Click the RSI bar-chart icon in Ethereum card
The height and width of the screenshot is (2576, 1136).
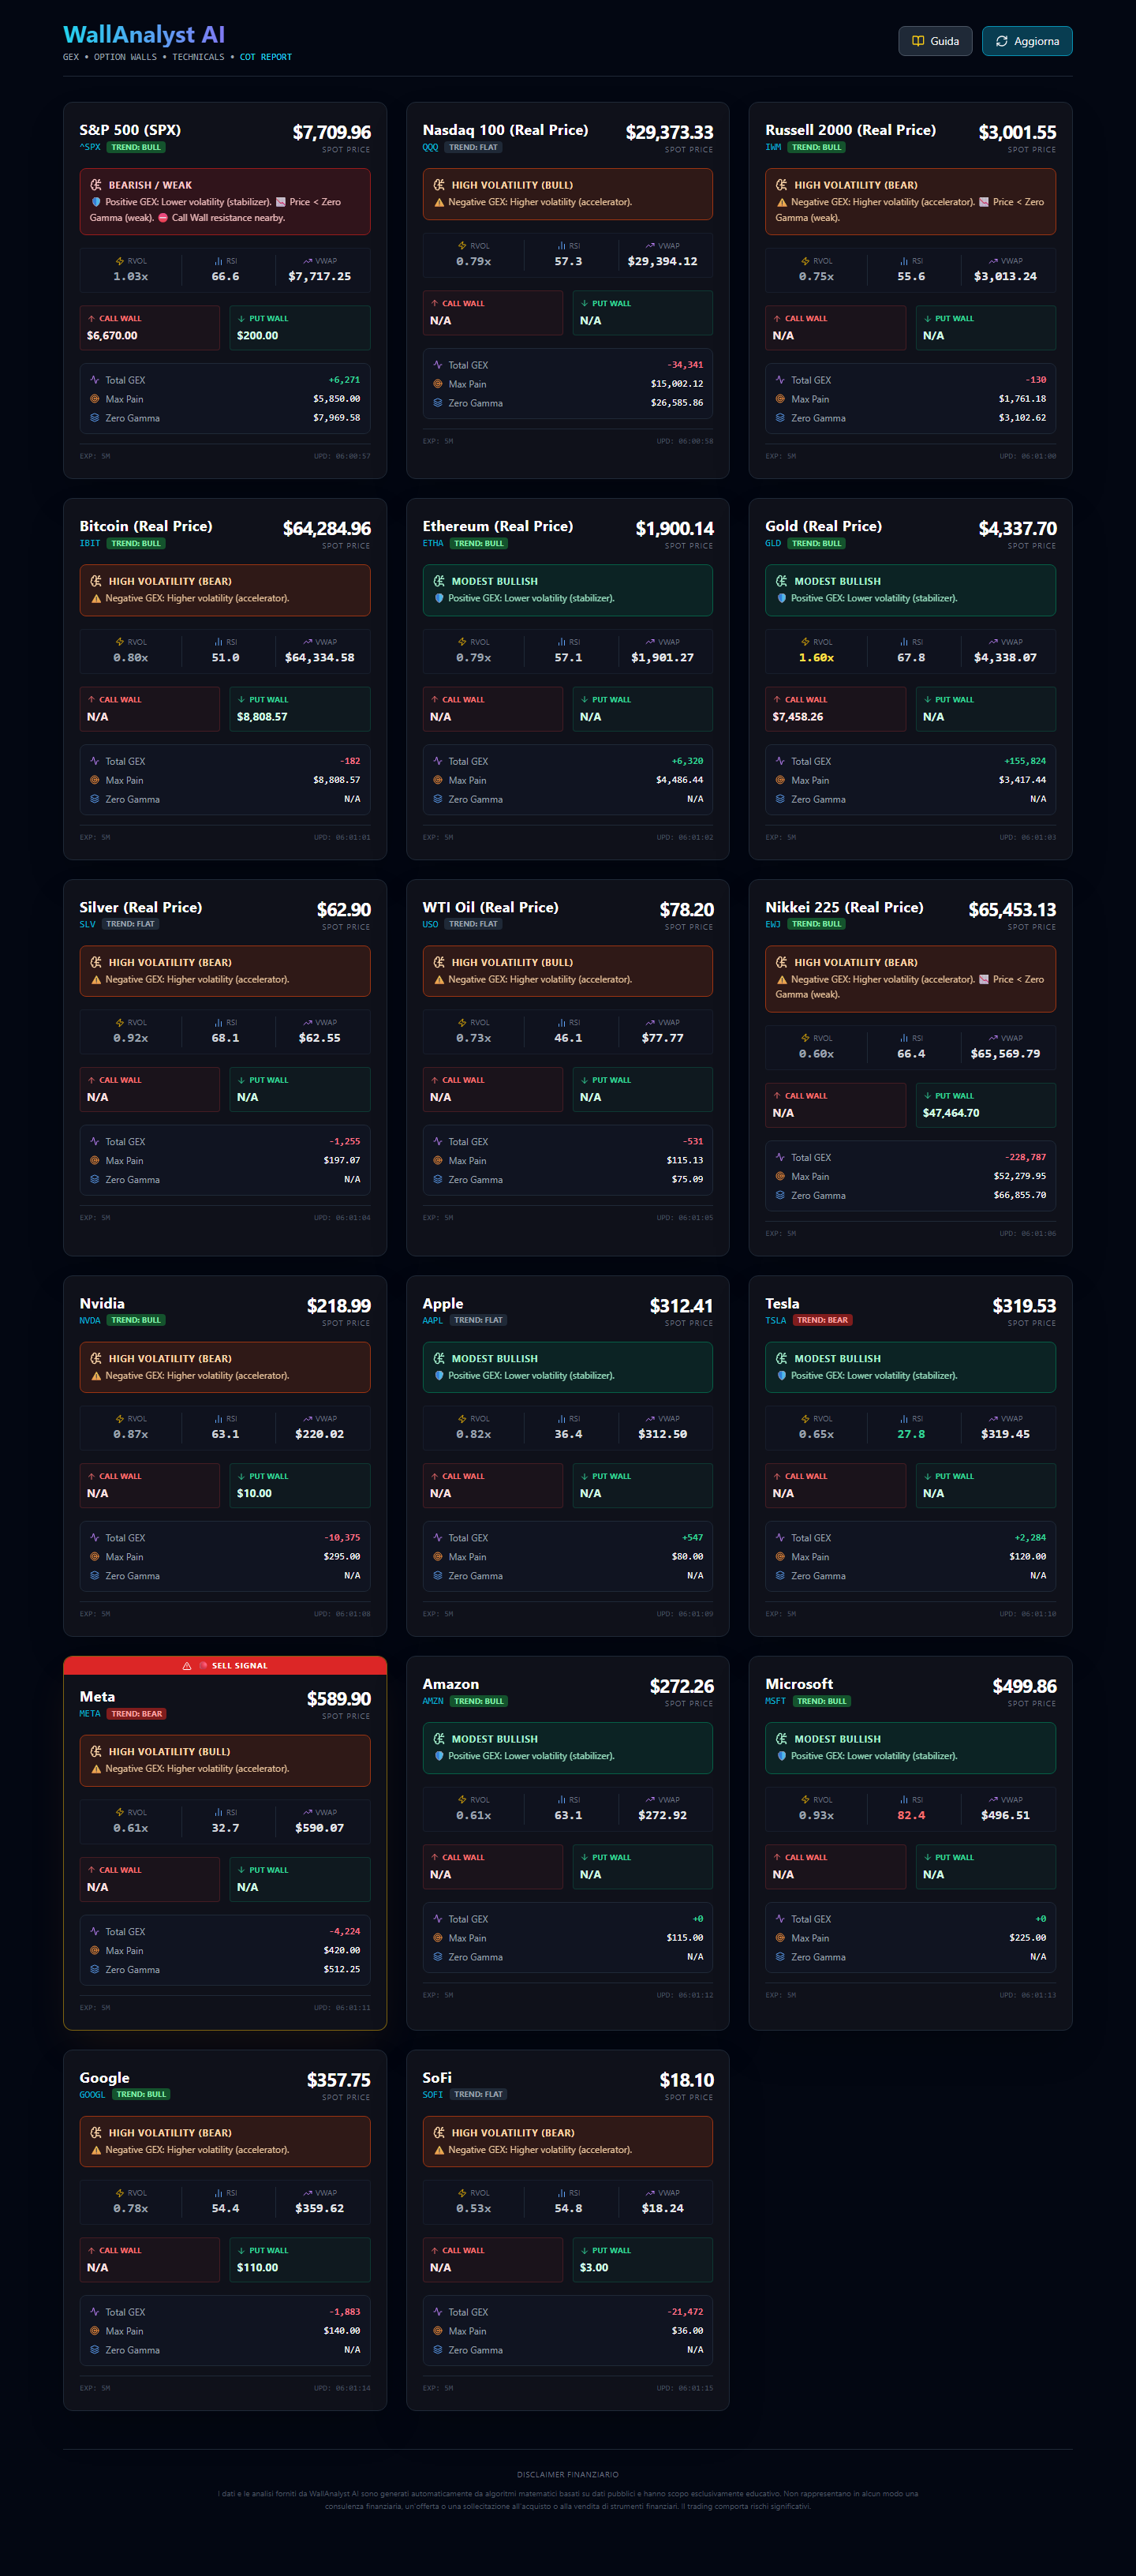coord(562,642)
